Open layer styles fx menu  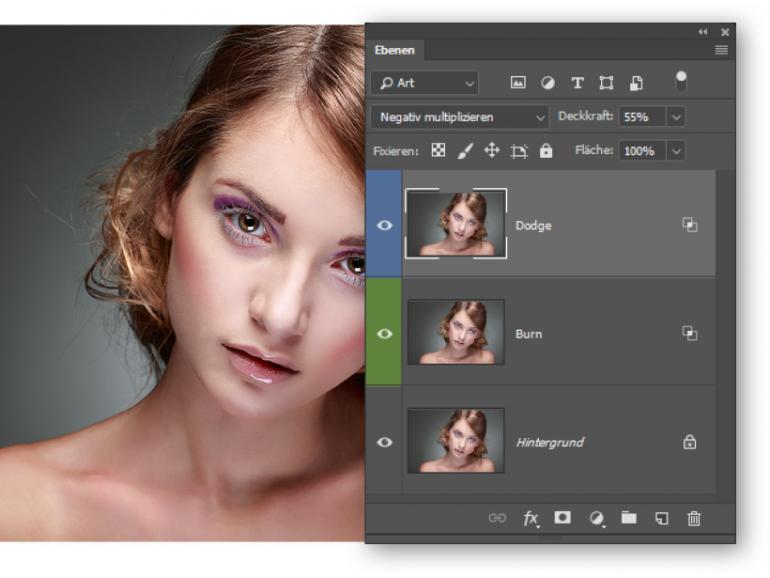click(530, 518)
